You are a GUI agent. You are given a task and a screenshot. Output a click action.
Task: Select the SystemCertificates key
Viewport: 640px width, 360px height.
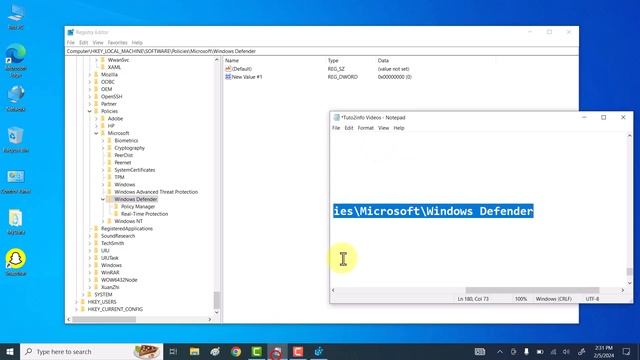[x=134, y=170]
